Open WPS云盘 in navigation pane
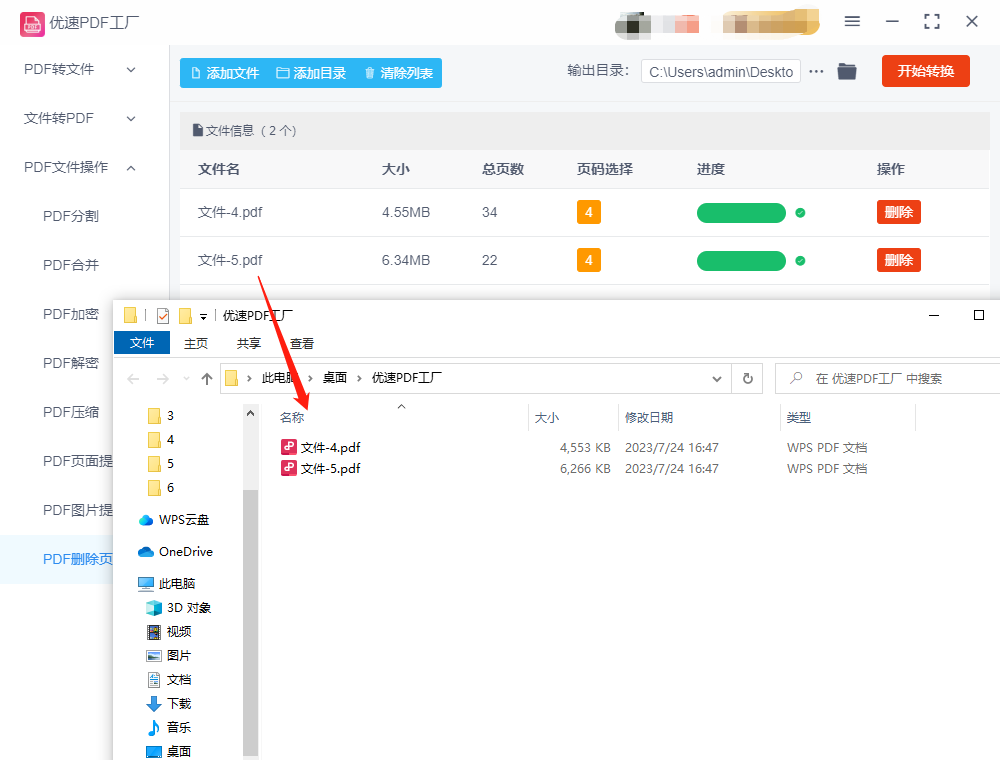 click(x=174, y=520)
